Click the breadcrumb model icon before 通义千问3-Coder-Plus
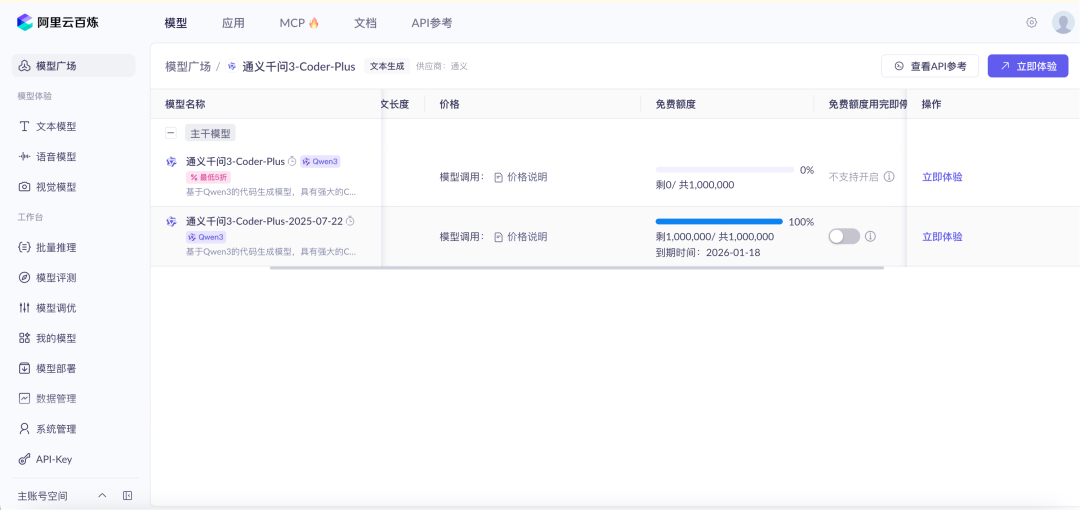The image size is (1080, 510). [231, 66]
